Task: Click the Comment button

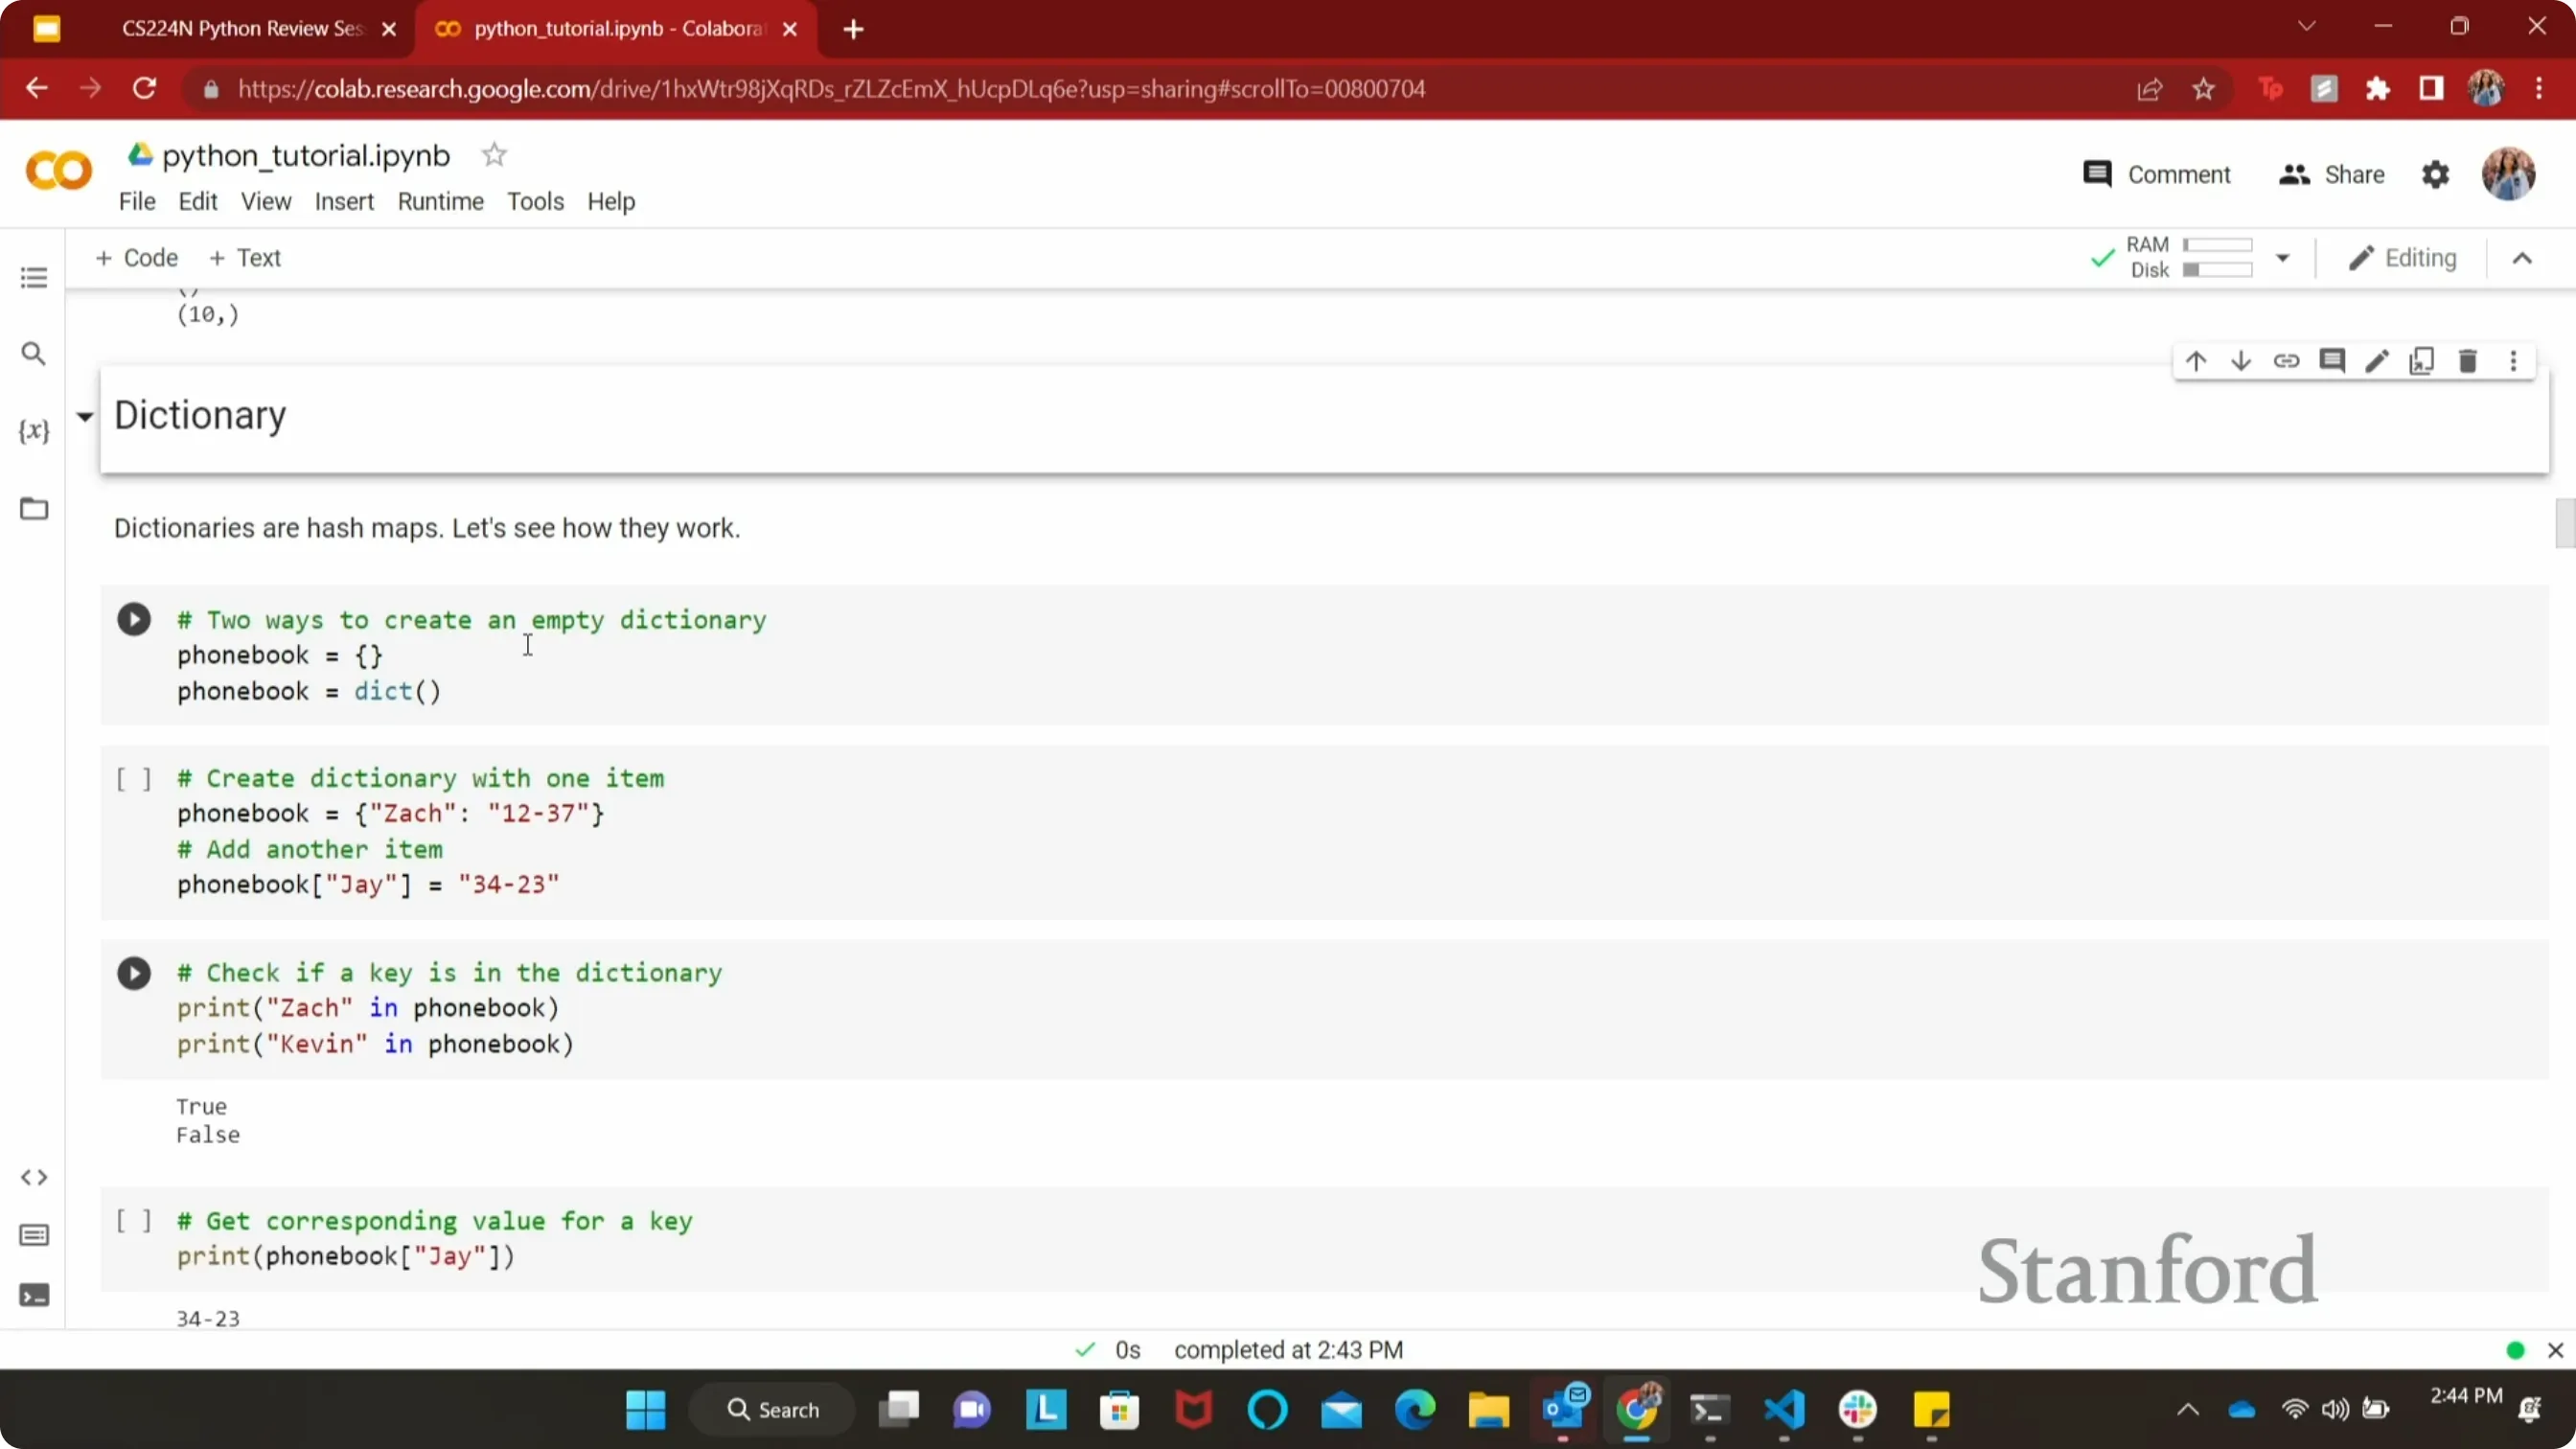Action: pyautogui.click(x=2156, y=175)
